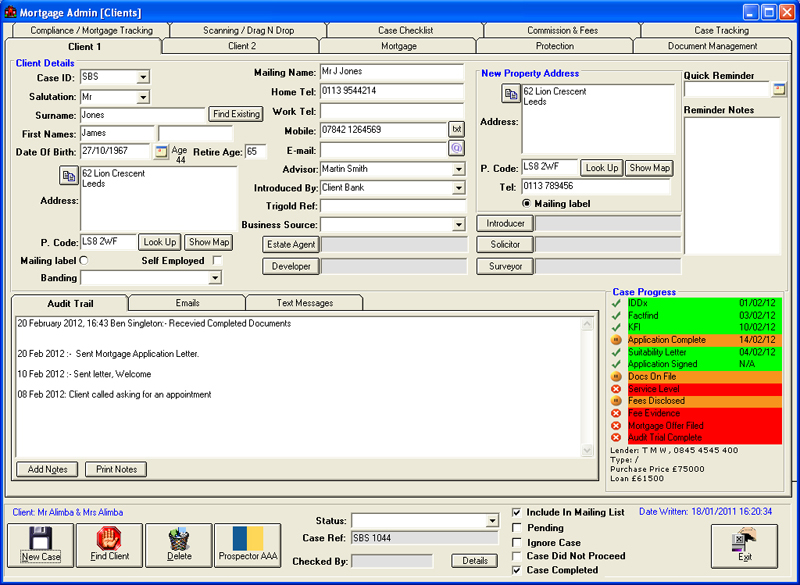Click the Solicitor button

pos(505,244)
